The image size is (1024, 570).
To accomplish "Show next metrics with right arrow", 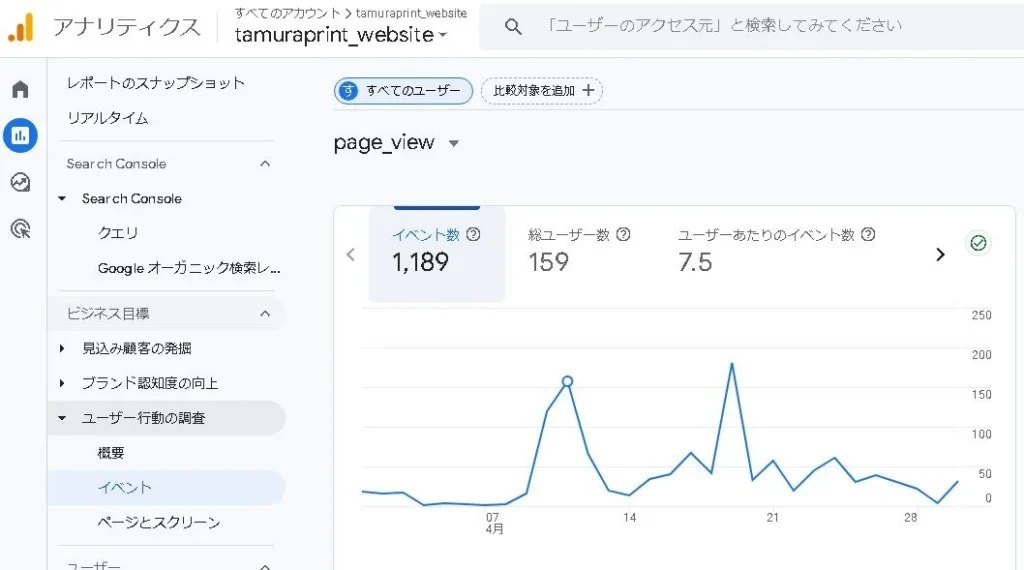I will 940,255.
